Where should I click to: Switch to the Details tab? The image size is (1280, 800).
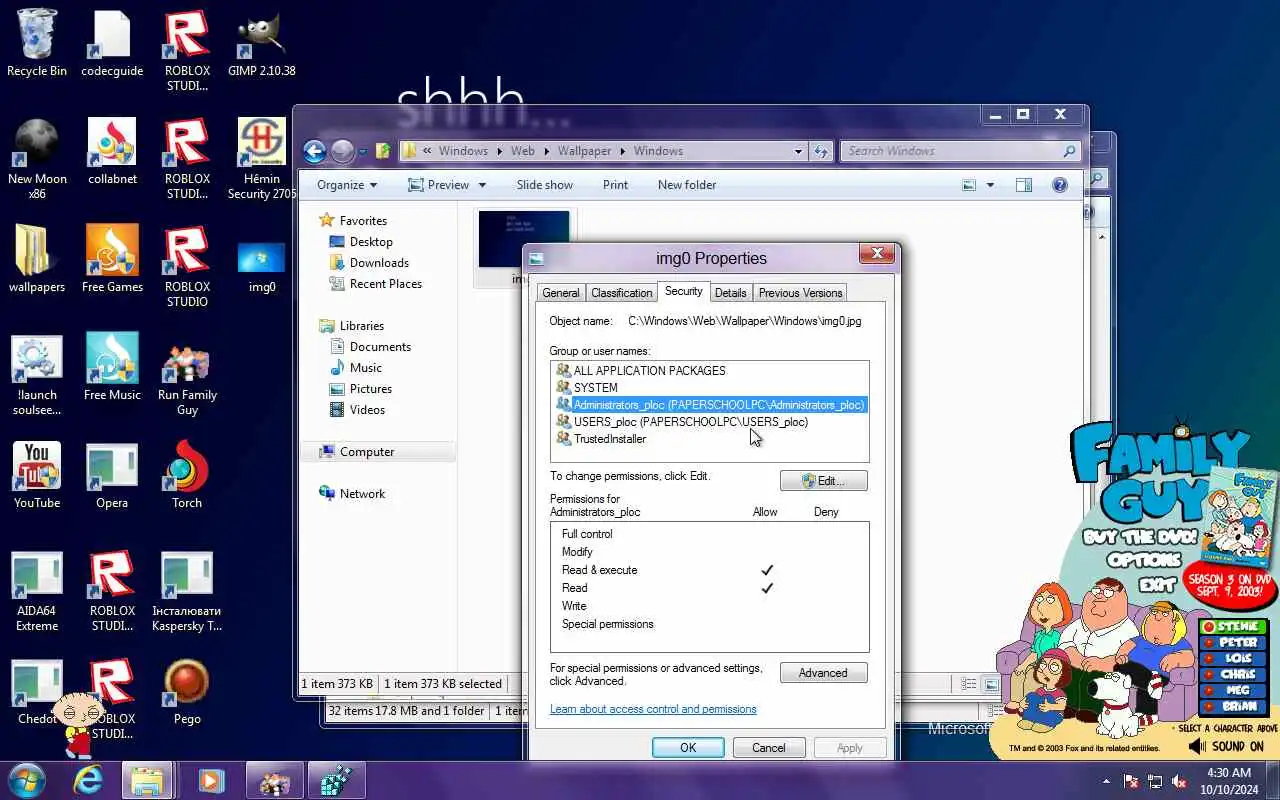730,293
